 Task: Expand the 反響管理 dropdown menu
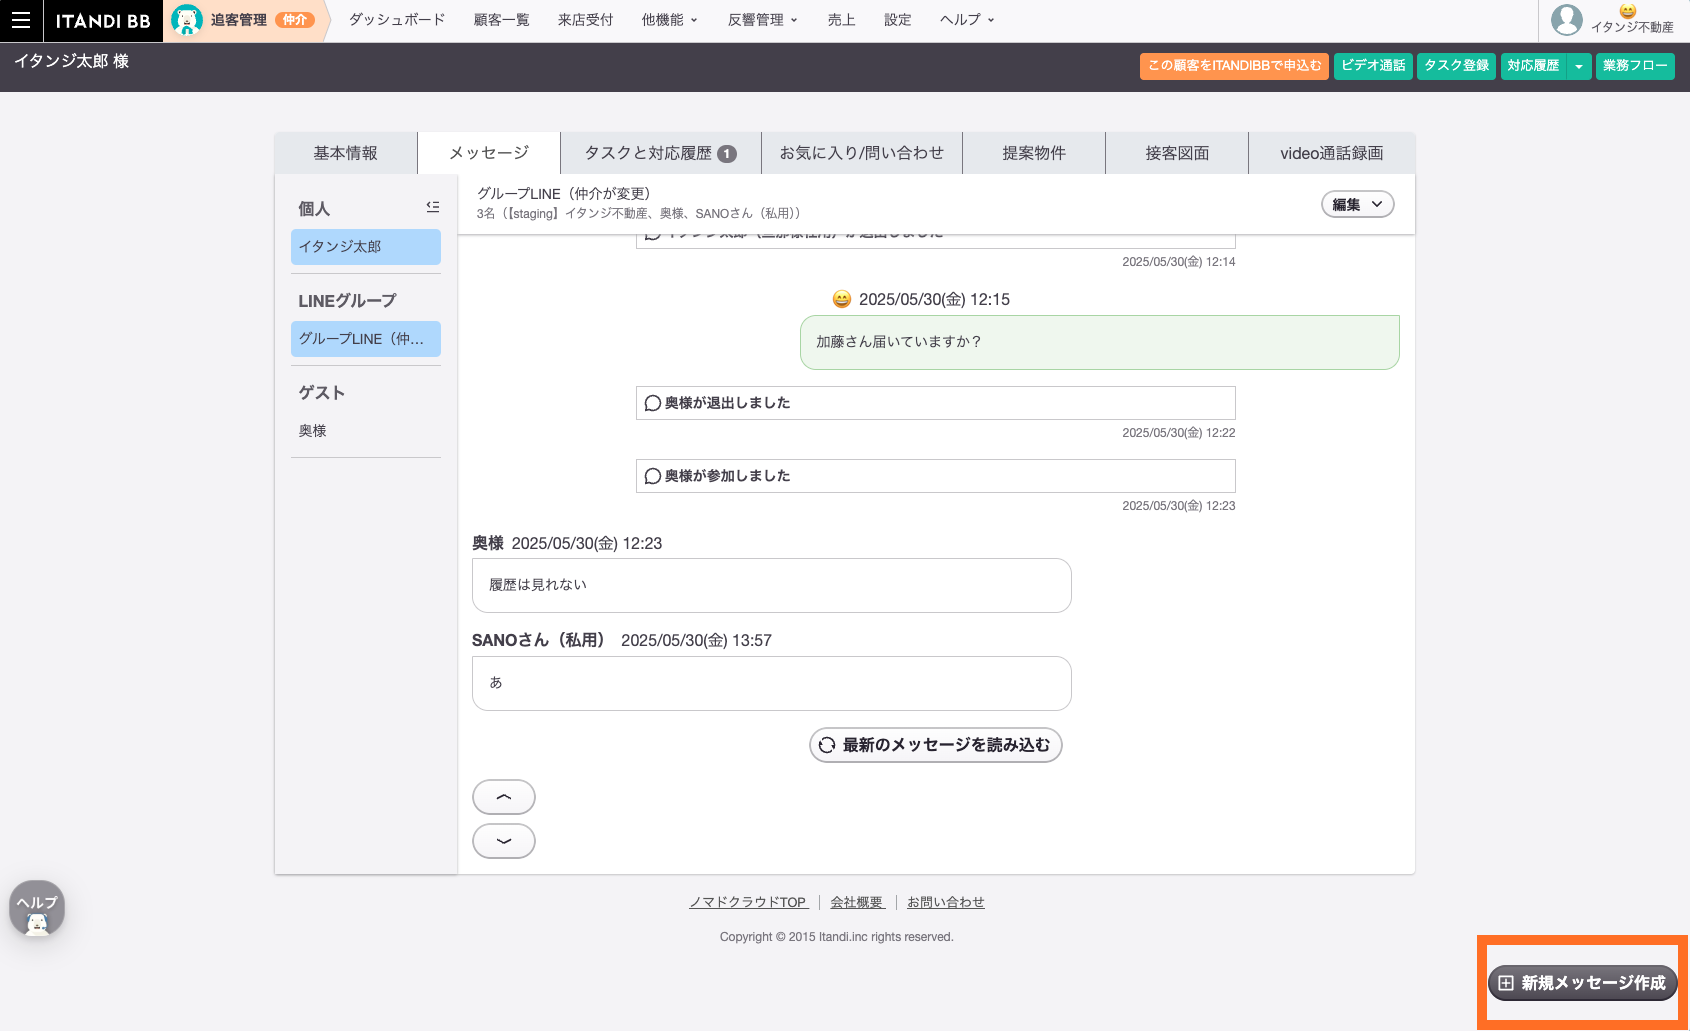pyautogui.click(x=762, y=20)
